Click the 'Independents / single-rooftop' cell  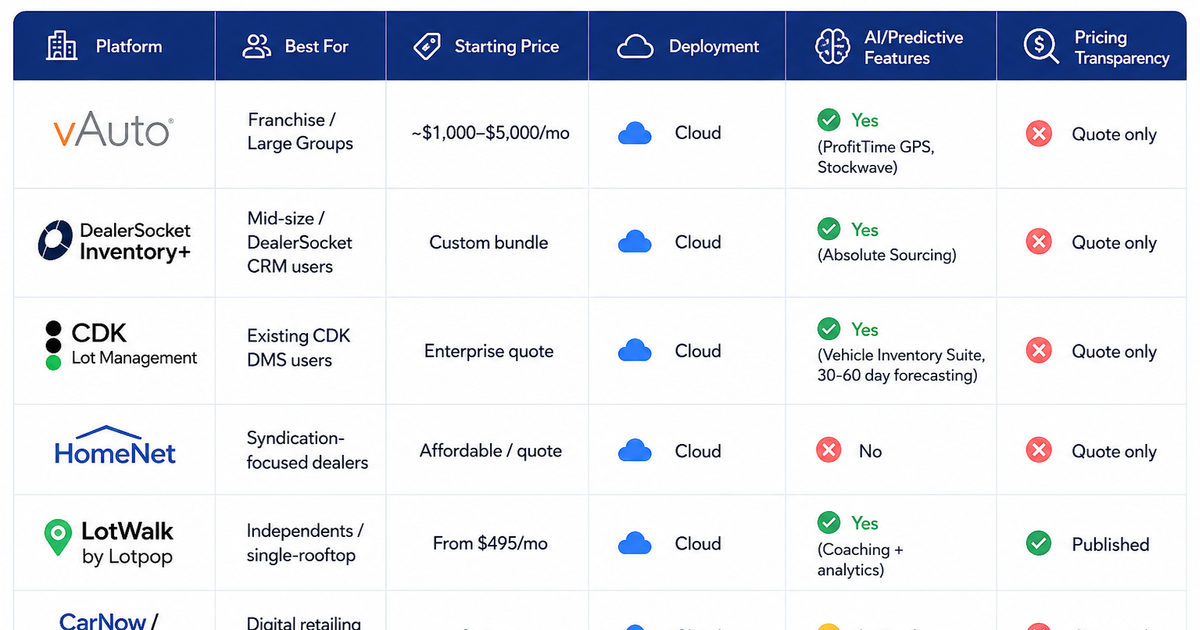[x=305, y=543]
